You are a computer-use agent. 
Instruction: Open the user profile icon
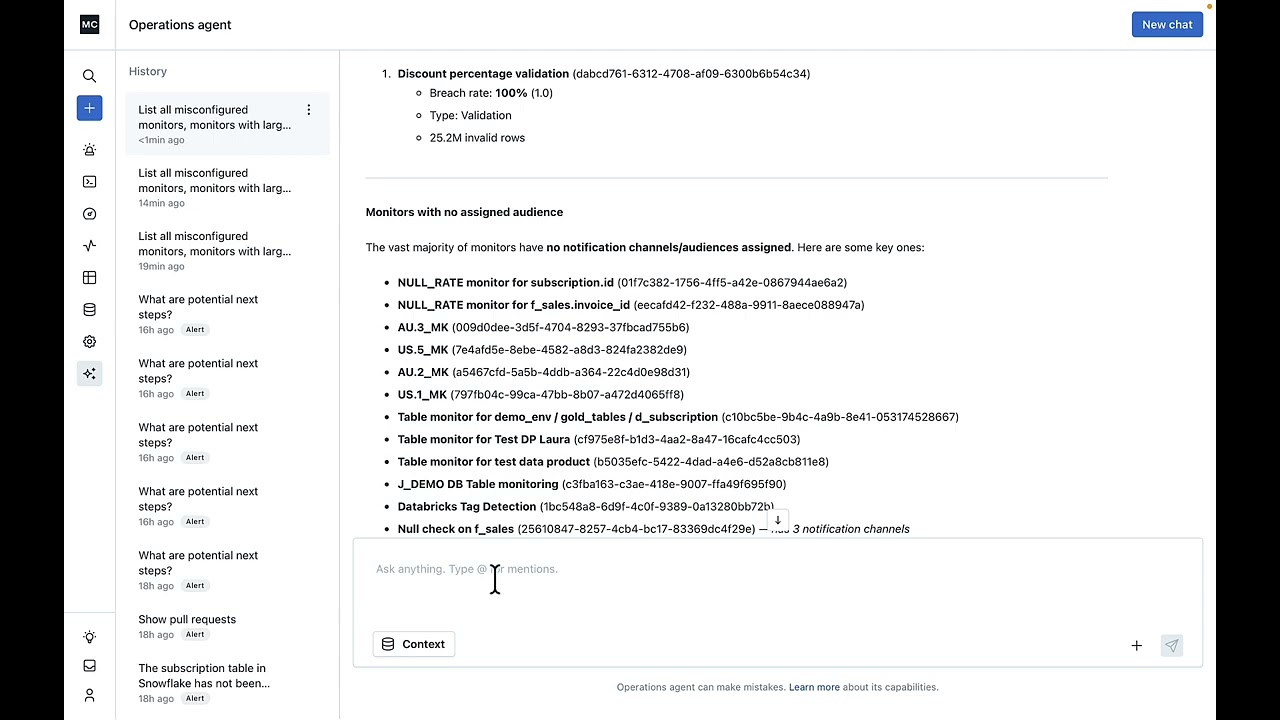[89, 695]
